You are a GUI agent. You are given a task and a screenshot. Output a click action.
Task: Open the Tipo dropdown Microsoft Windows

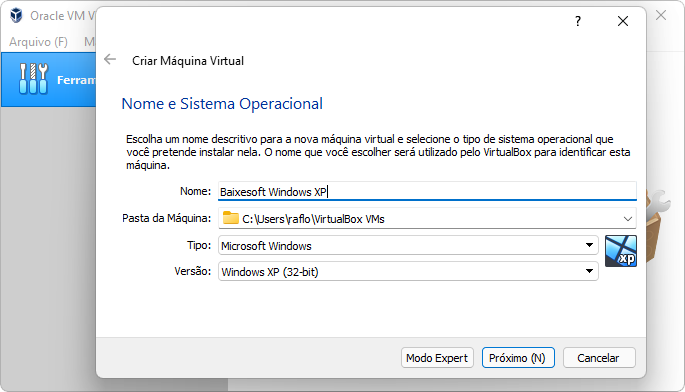coord(408,245)
